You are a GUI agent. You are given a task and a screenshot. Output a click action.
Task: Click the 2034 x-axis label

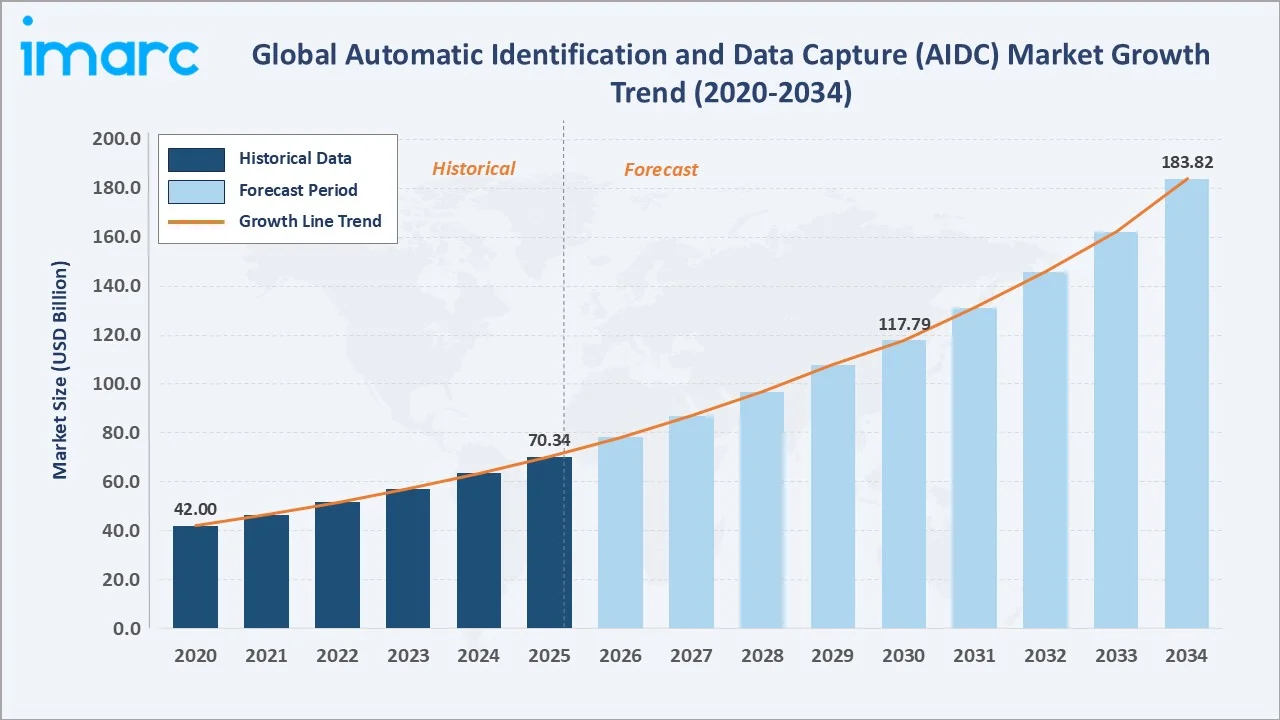click(1186, 656)
